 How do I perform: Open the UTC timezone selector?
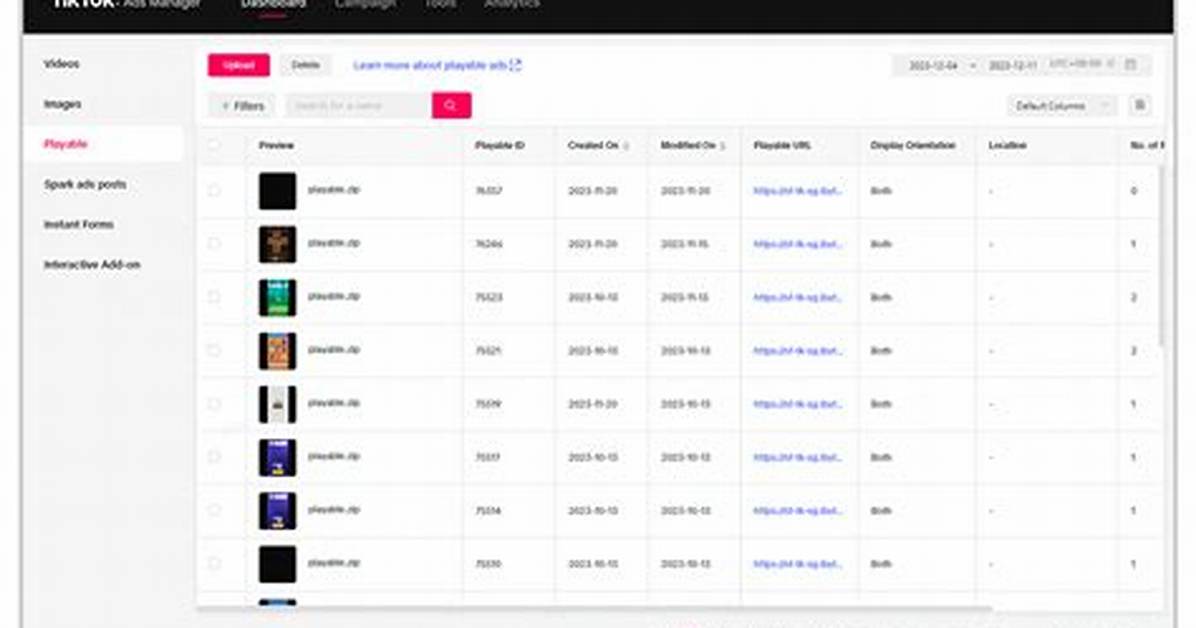pos(1082,64)
